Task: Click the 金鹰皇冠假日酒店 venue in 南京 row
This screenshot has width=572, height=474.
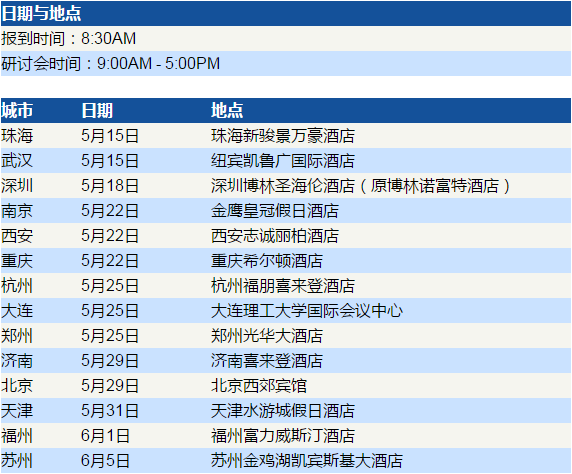Action: [x=275, y=211]
